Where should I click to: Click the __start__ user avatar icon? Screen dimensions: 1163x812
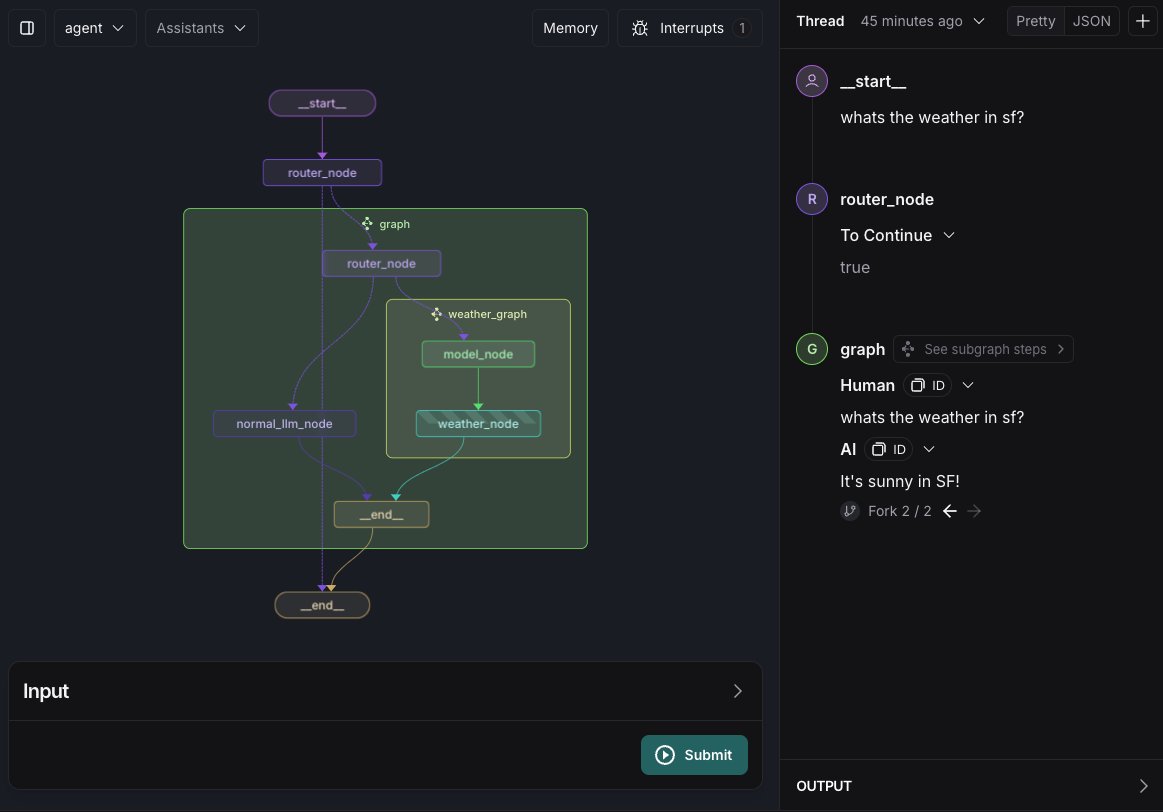811,81
